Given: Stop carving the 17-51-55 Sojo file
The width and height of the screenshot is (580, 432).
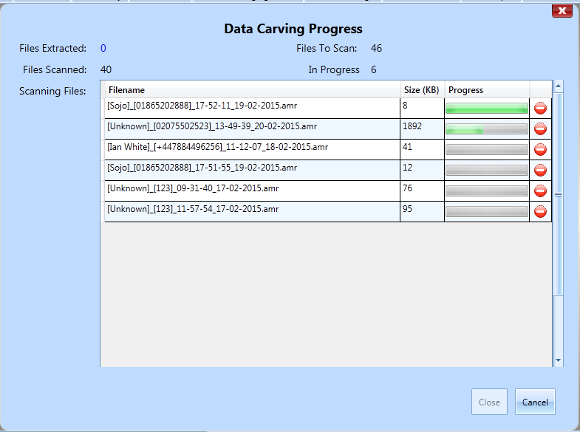Looking at the screenshot, I should click(x=540, y=170).
